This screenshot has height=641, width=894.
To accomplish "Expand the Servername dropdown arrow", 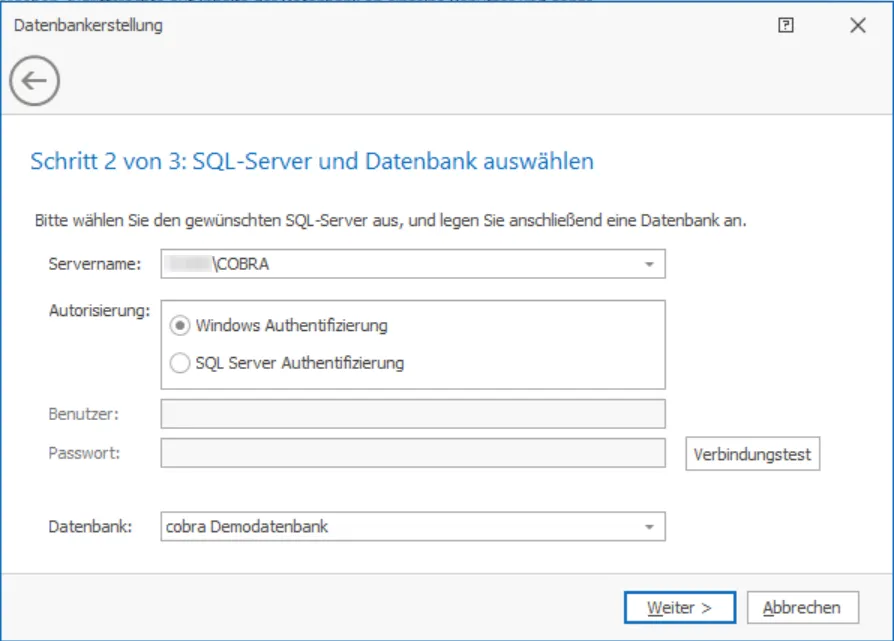I will pos(649,264).
